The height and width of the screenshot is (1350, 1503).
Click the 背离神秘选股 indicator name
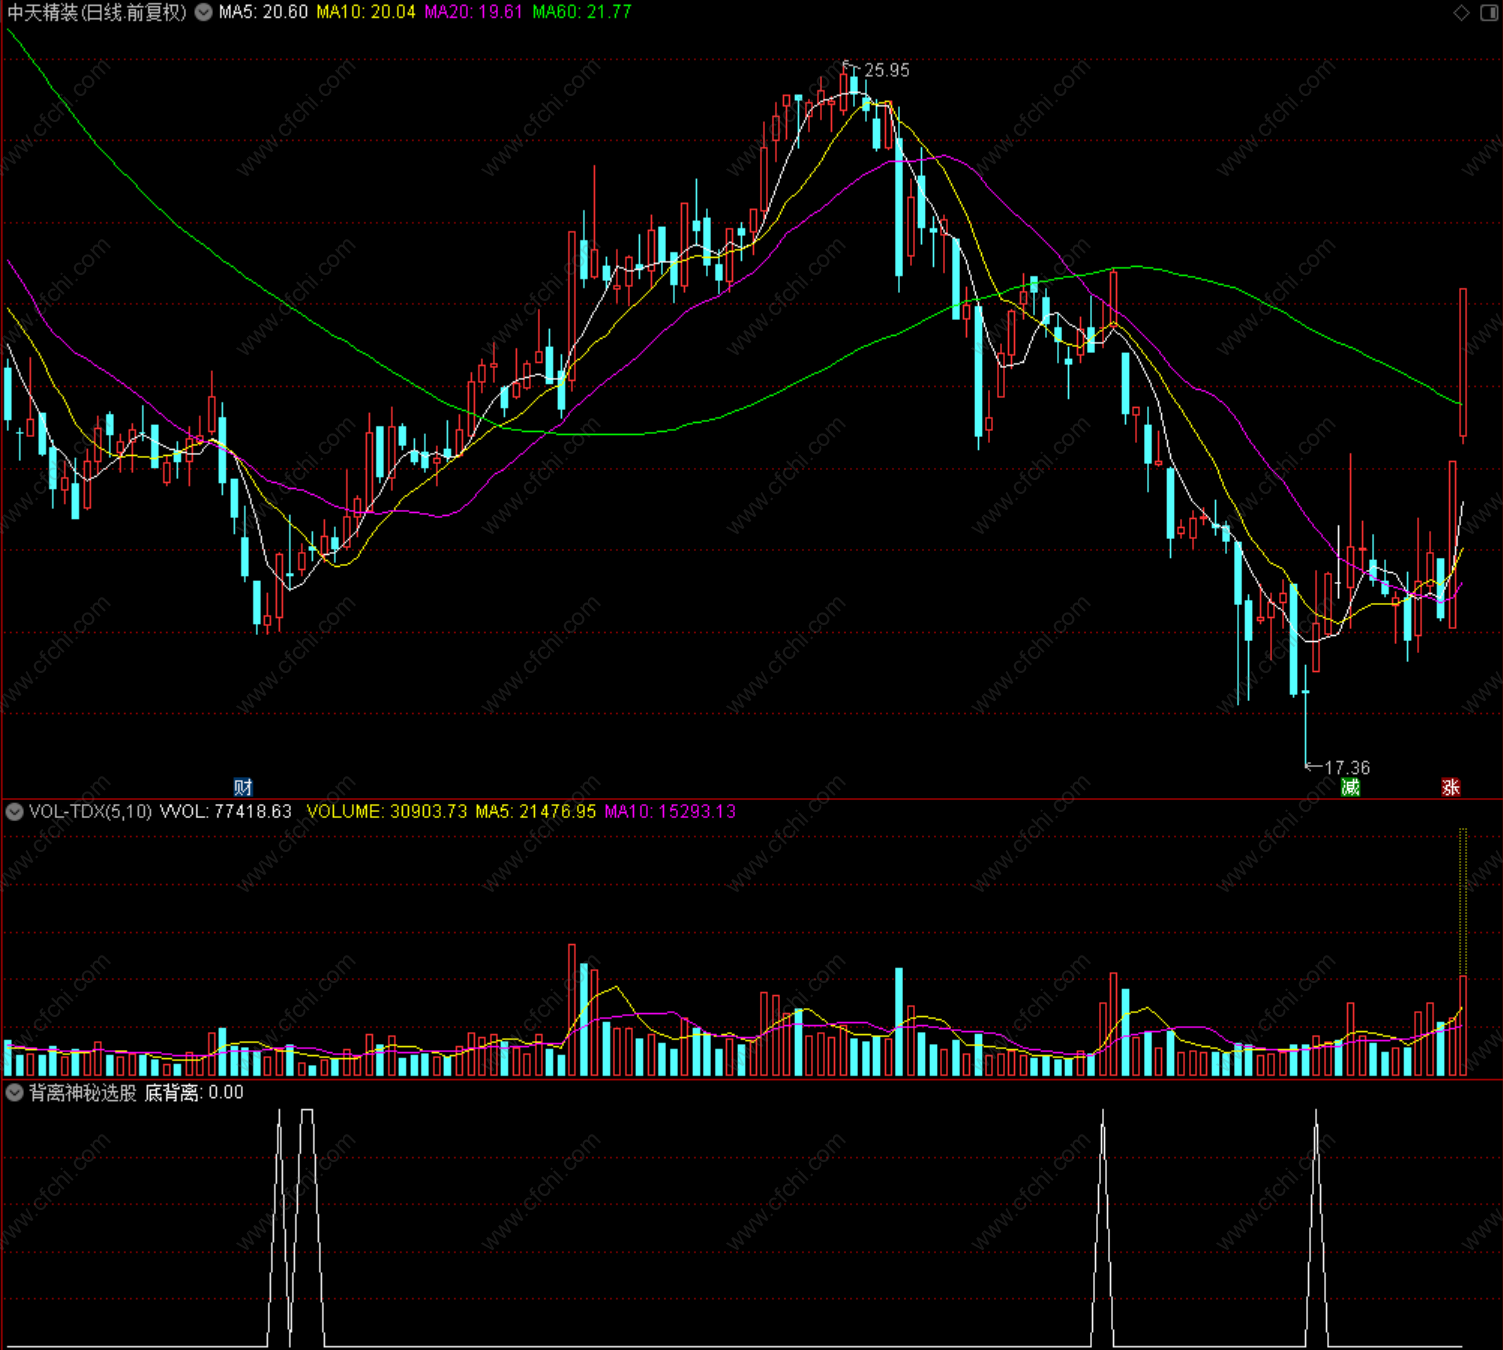point(83,1093)
